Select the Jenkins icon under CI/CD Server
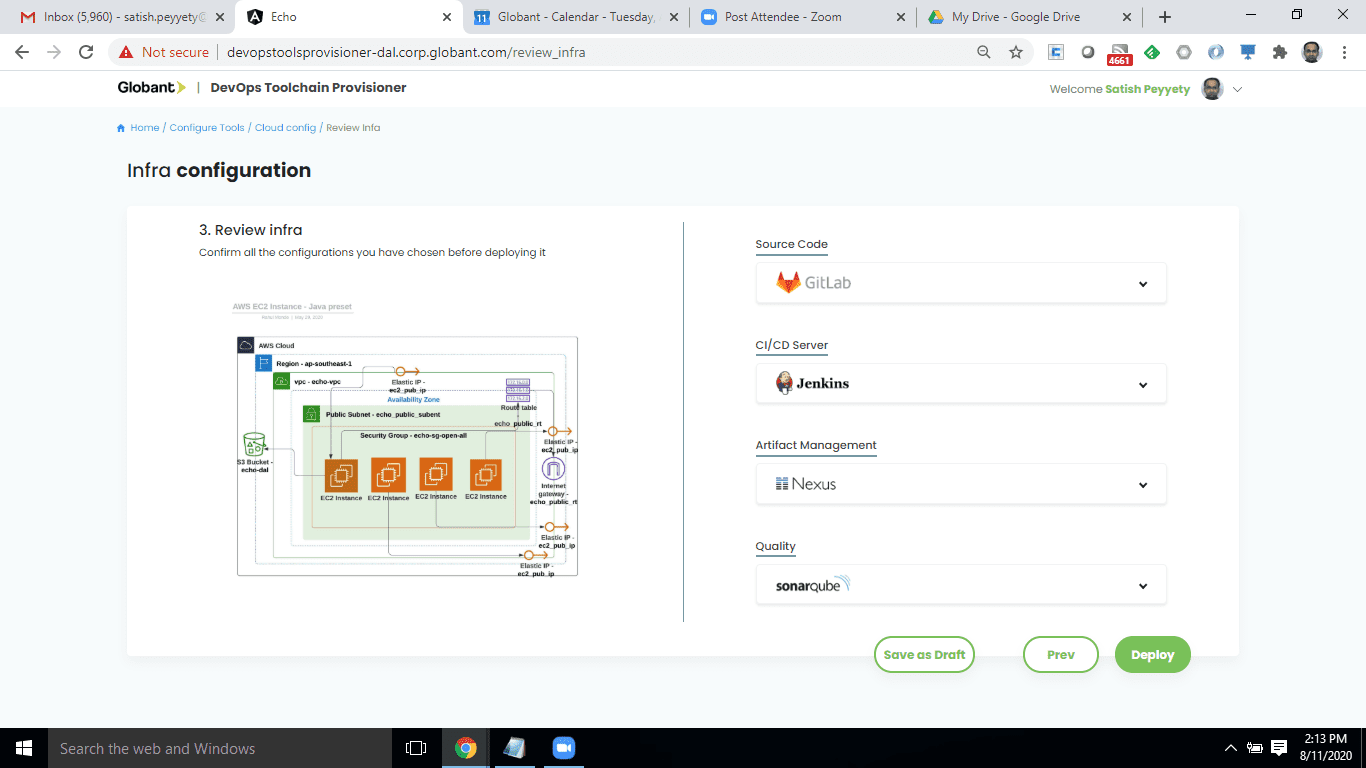Image resolution: width=1366 pixels, height=768 pixels. click(785, 383)
